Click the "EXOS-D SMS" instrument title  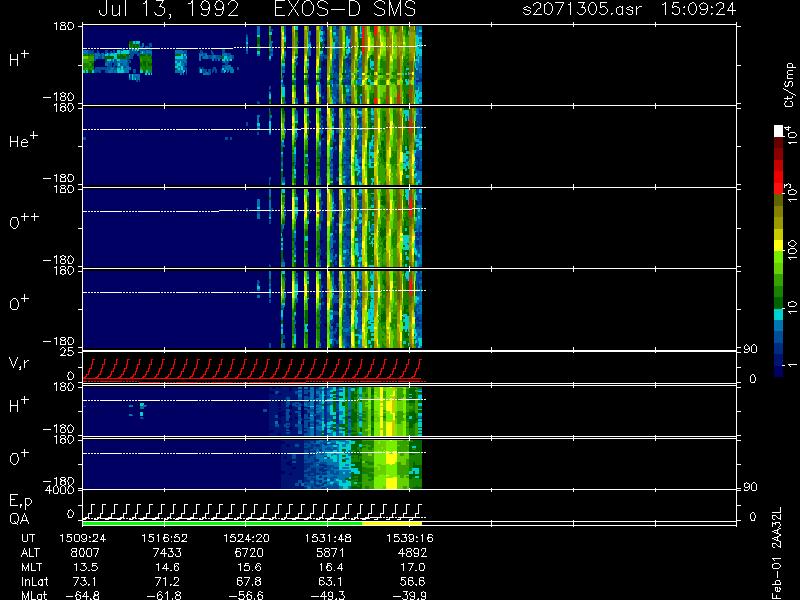point(345,9)
